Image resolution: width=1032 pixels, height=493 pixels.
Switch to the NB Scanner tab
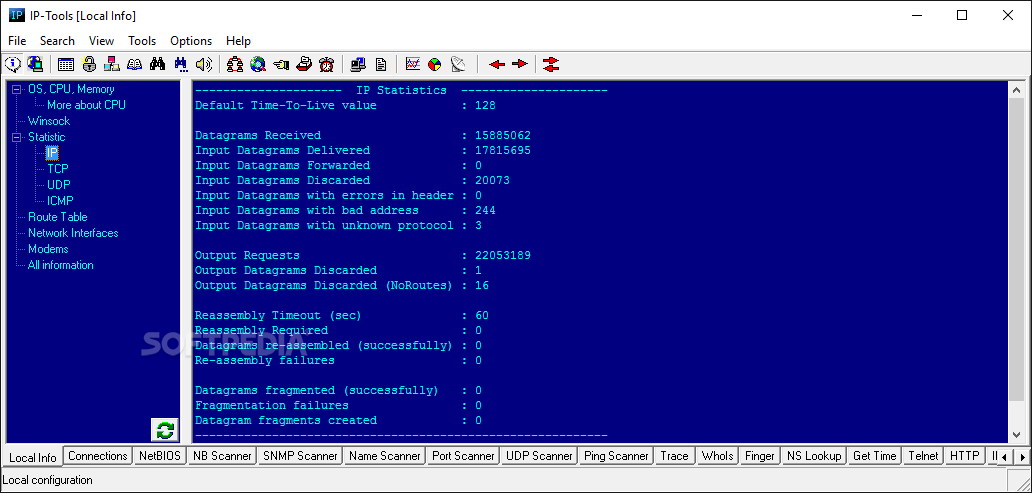click(x=222, y=455)
